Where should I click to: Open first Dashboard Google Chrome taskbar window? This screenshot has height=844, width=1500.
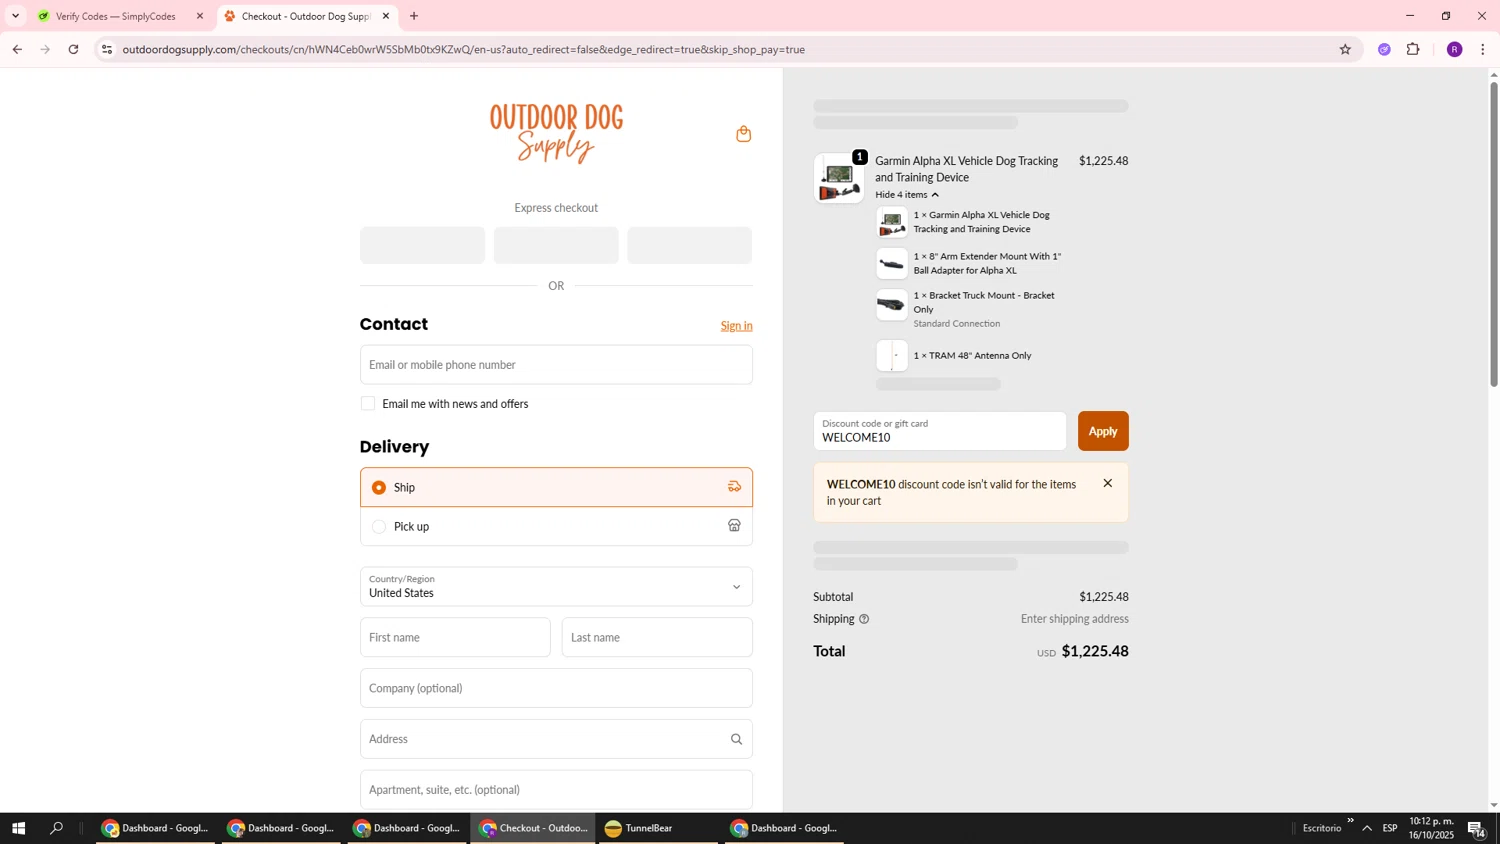[x=155, y=828]
